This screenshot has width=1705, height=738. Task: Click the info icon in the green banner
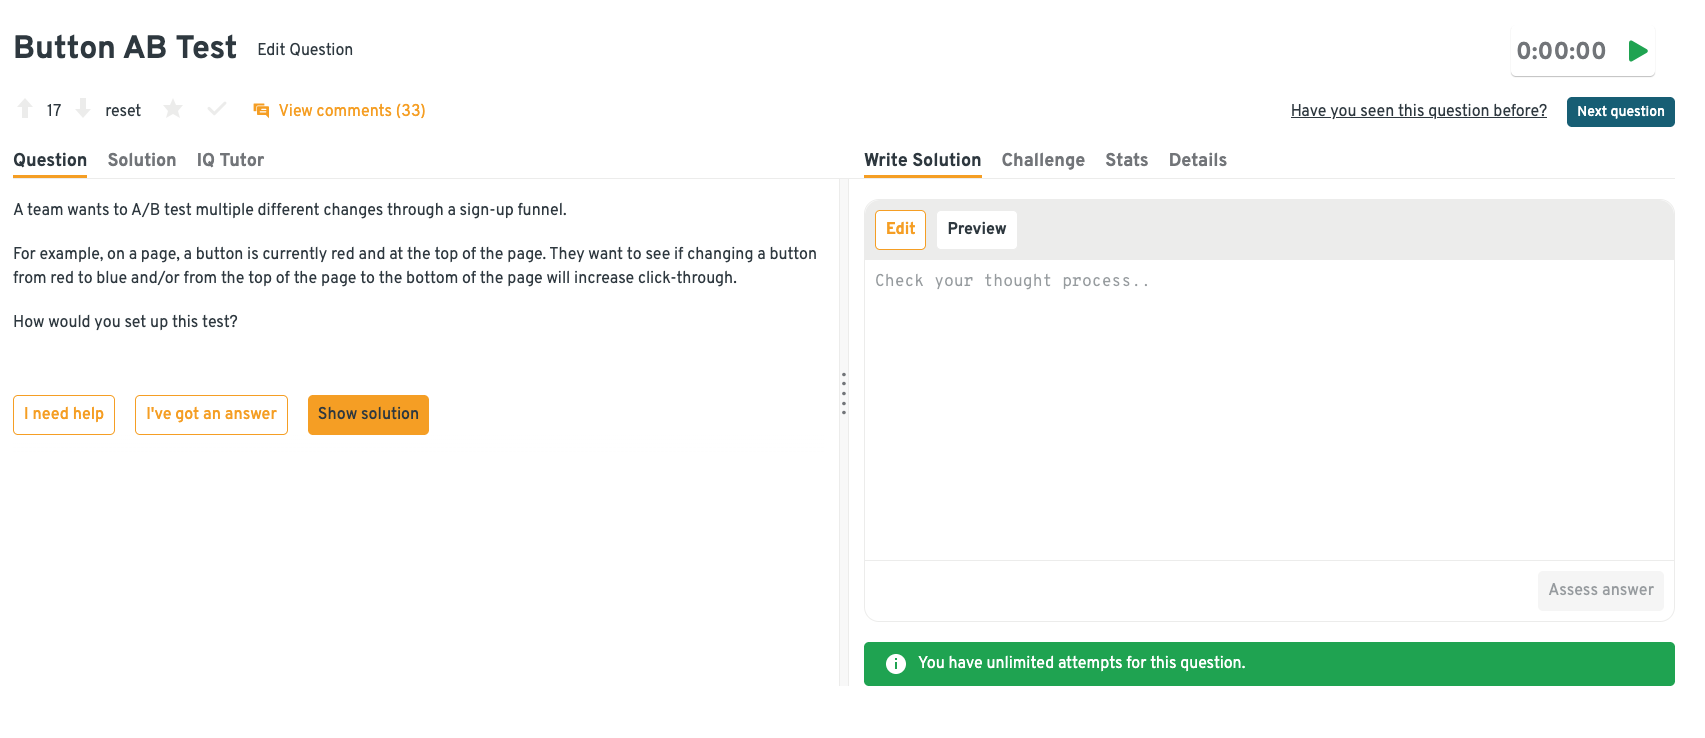tap(895, 663)
